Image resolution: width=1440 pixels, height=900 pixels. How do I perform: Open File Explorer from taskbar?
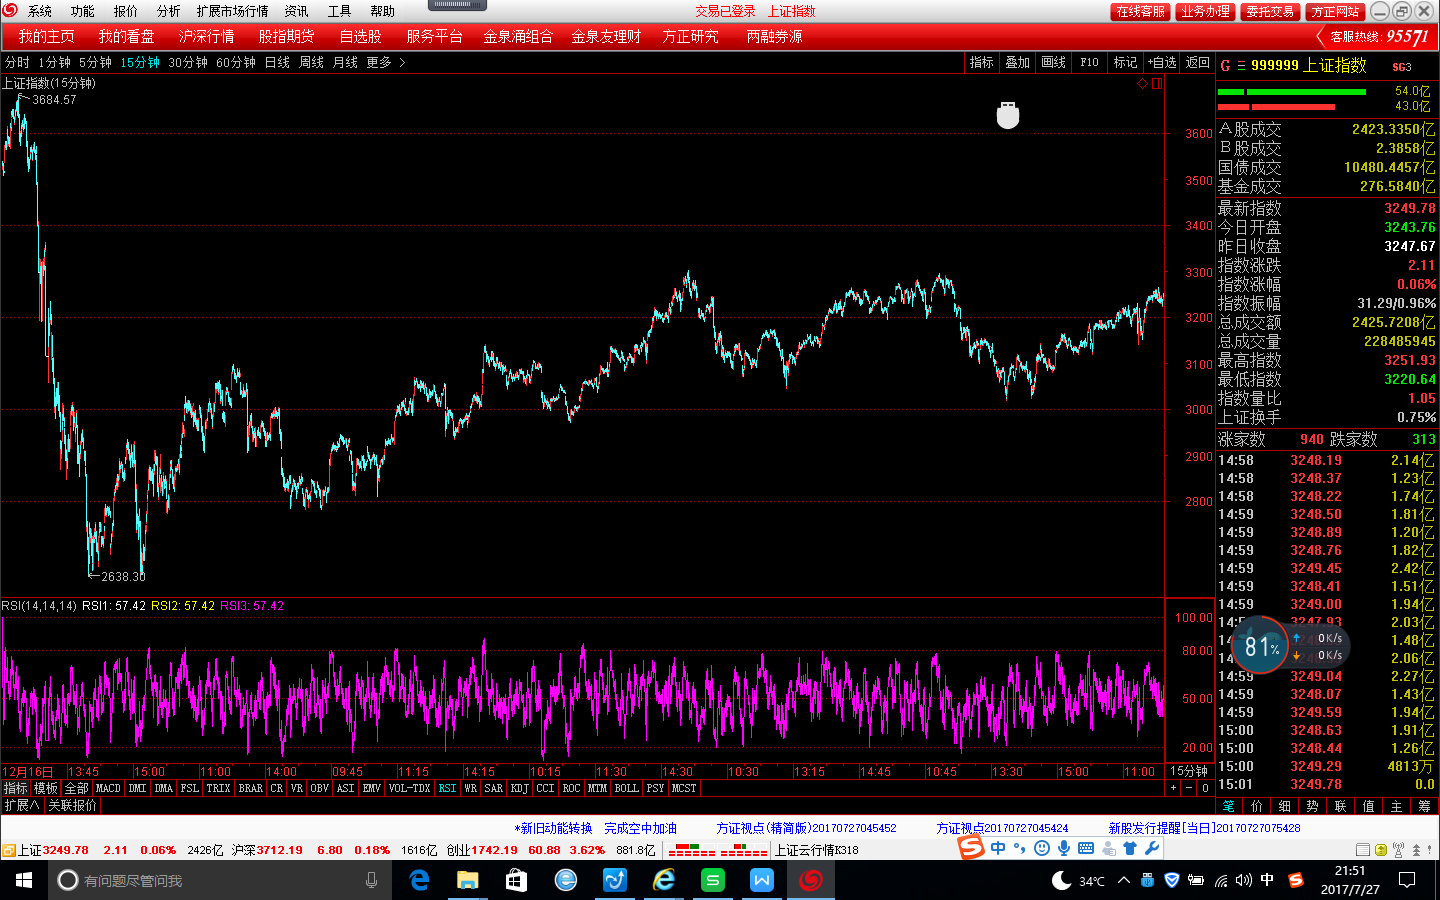point(468,880)
